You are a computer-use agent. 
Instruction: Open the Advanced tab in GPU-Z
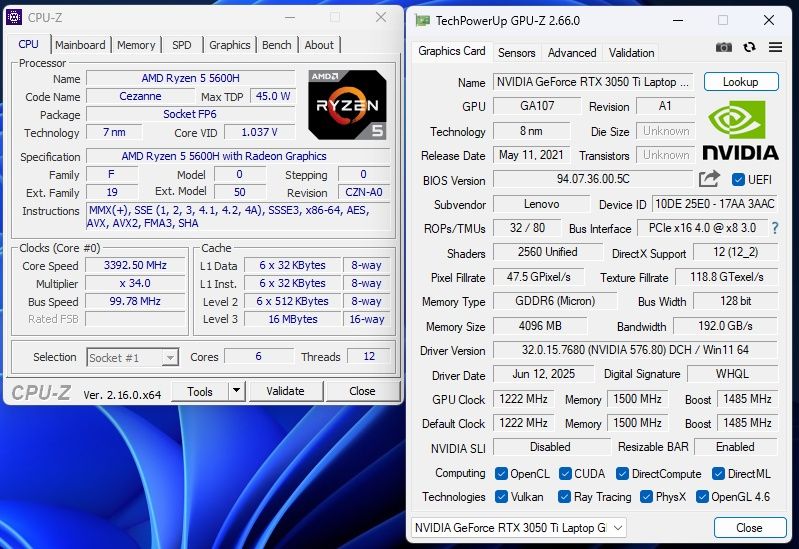(x=572, y=53)
